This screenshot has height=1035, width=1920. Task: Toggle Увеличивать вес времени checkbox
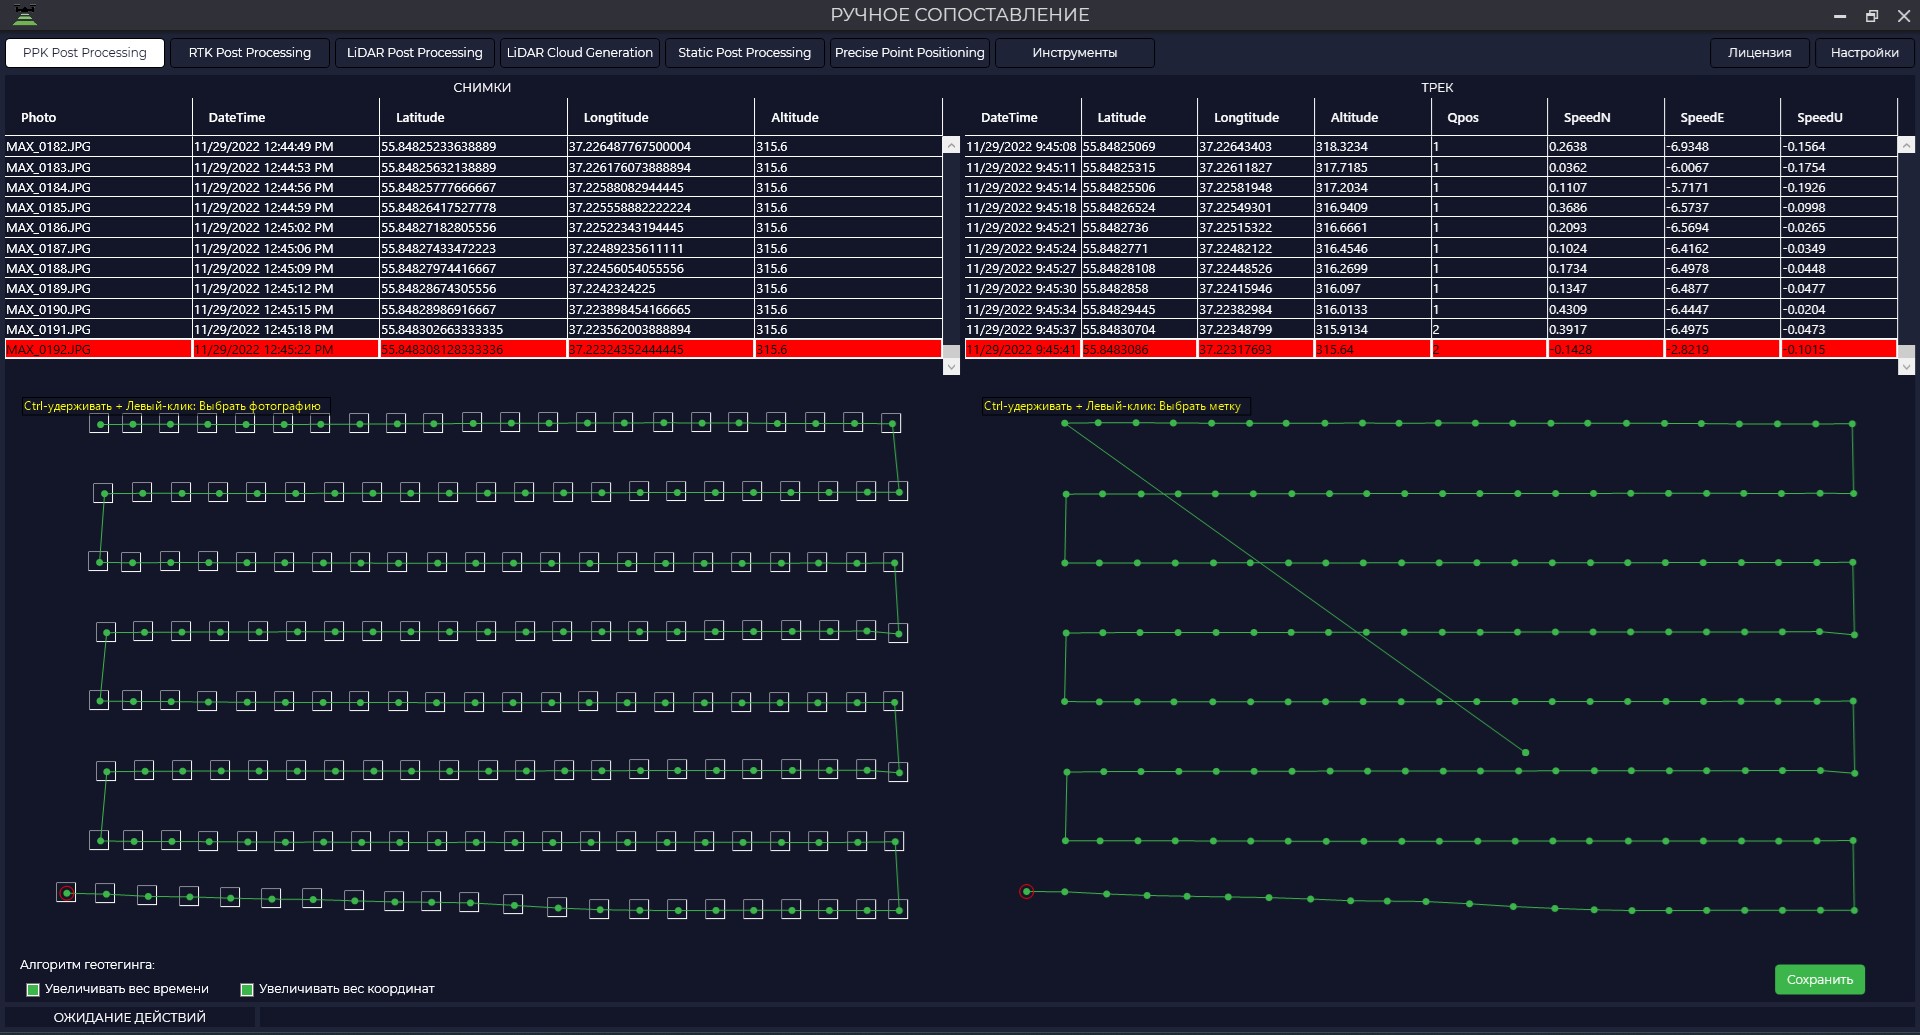click(33, 989)
